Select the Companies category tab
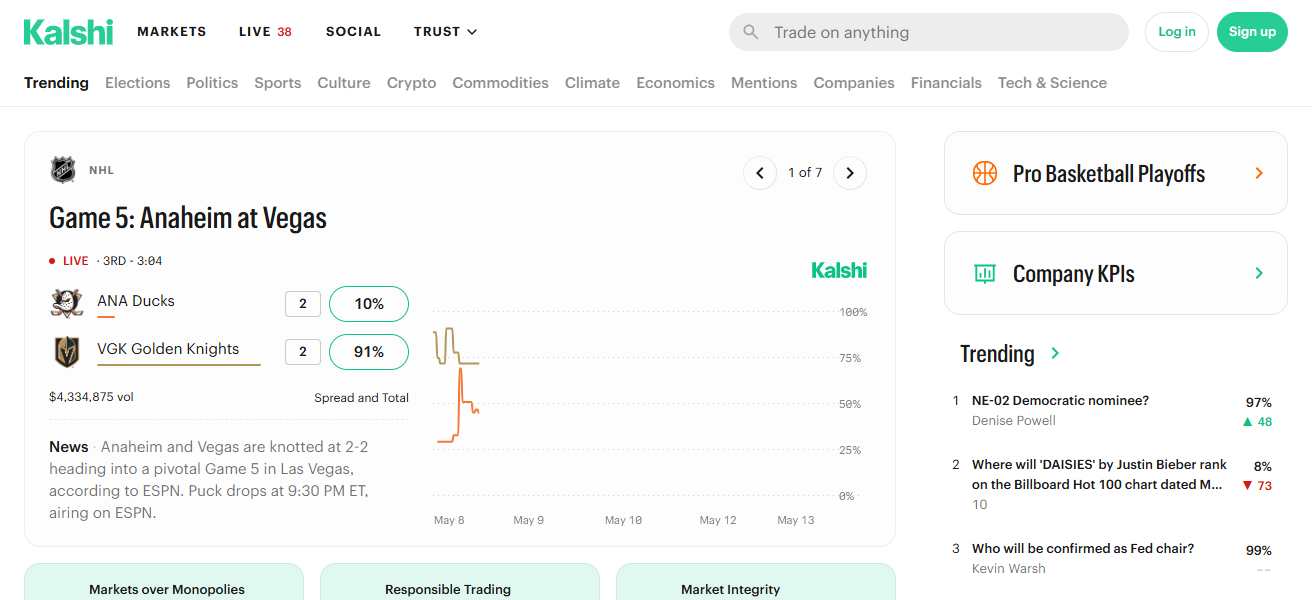 pyautogui.click(x=854, y=83)
